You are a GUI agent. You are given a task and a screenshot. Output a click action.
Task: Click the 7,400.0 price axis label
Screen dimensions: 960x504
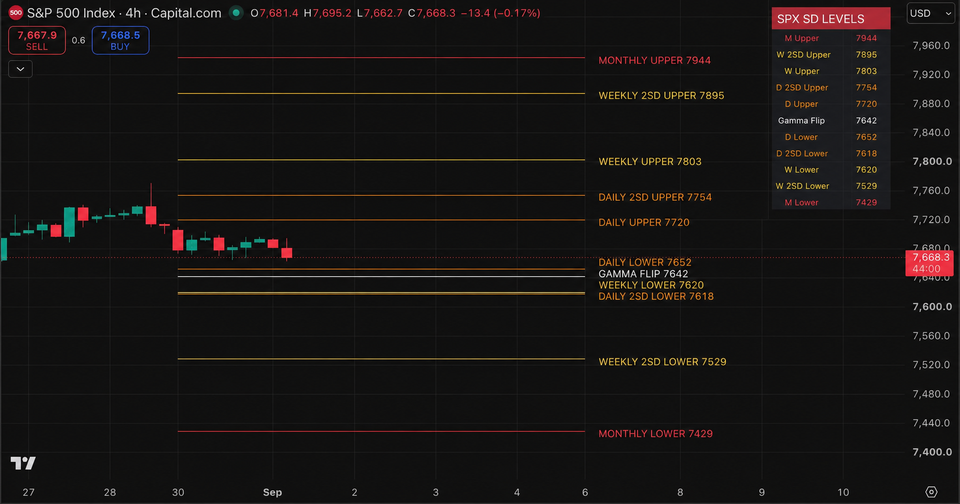932,452
